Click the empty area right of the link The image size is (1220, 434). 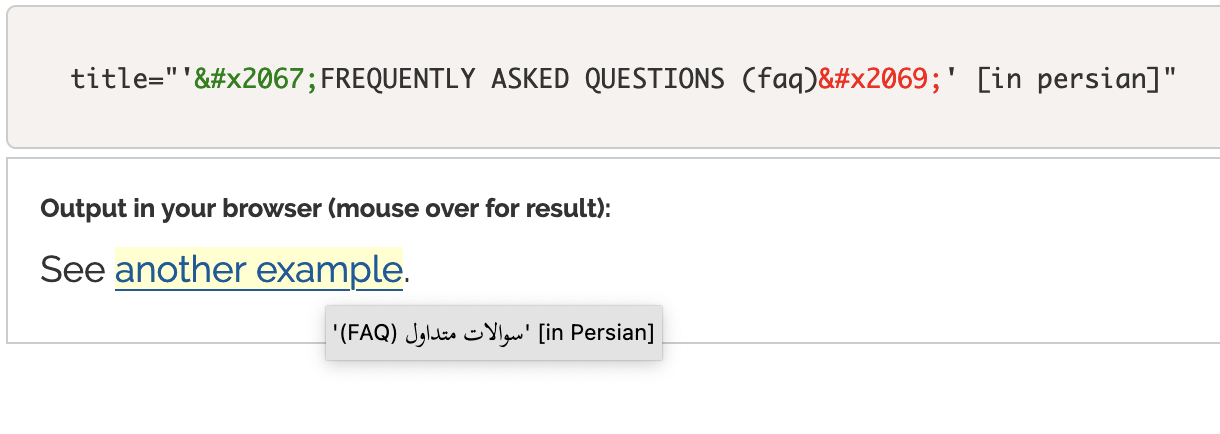pyautogui.click(x=800, y=270)
